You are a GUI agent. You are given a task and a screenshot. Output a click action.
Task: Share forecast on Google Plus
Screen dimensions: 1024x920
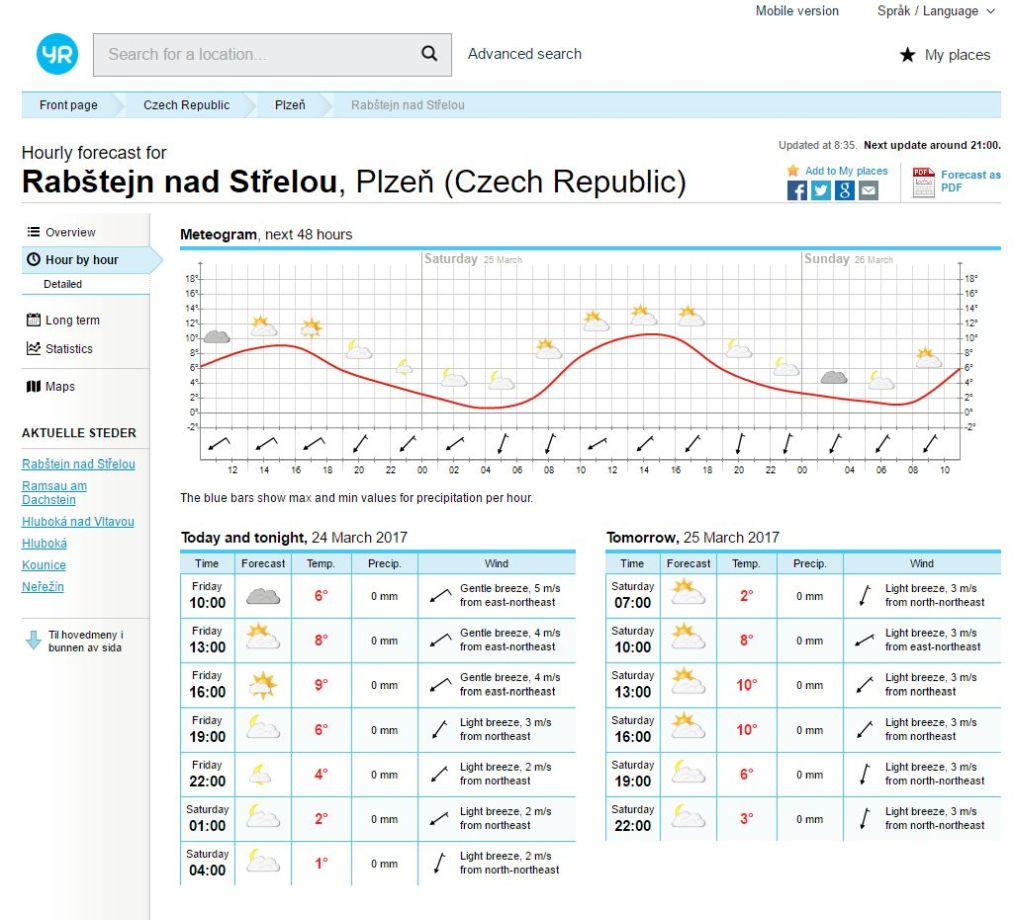point(844,190)
